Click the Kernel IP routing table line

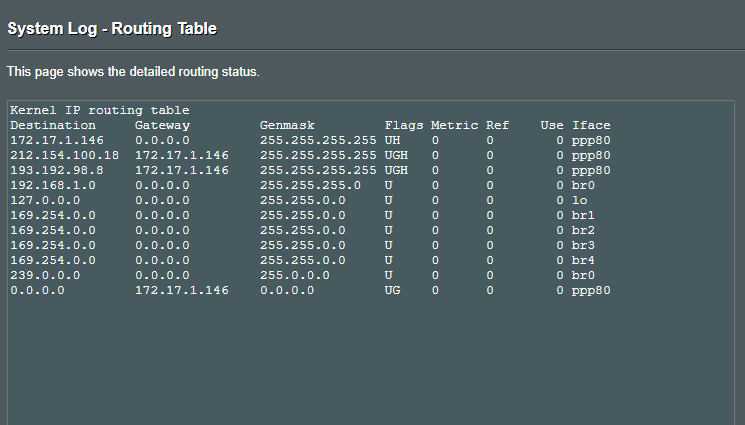99,110
